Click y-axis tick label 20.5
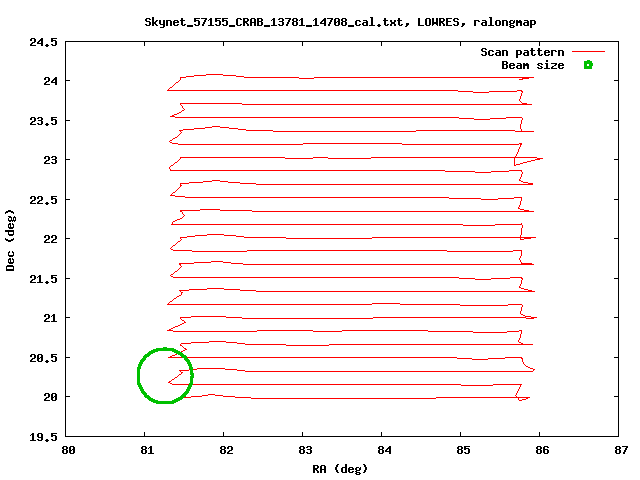This screenshot has height=480, width=640. (x=43, y=358)
